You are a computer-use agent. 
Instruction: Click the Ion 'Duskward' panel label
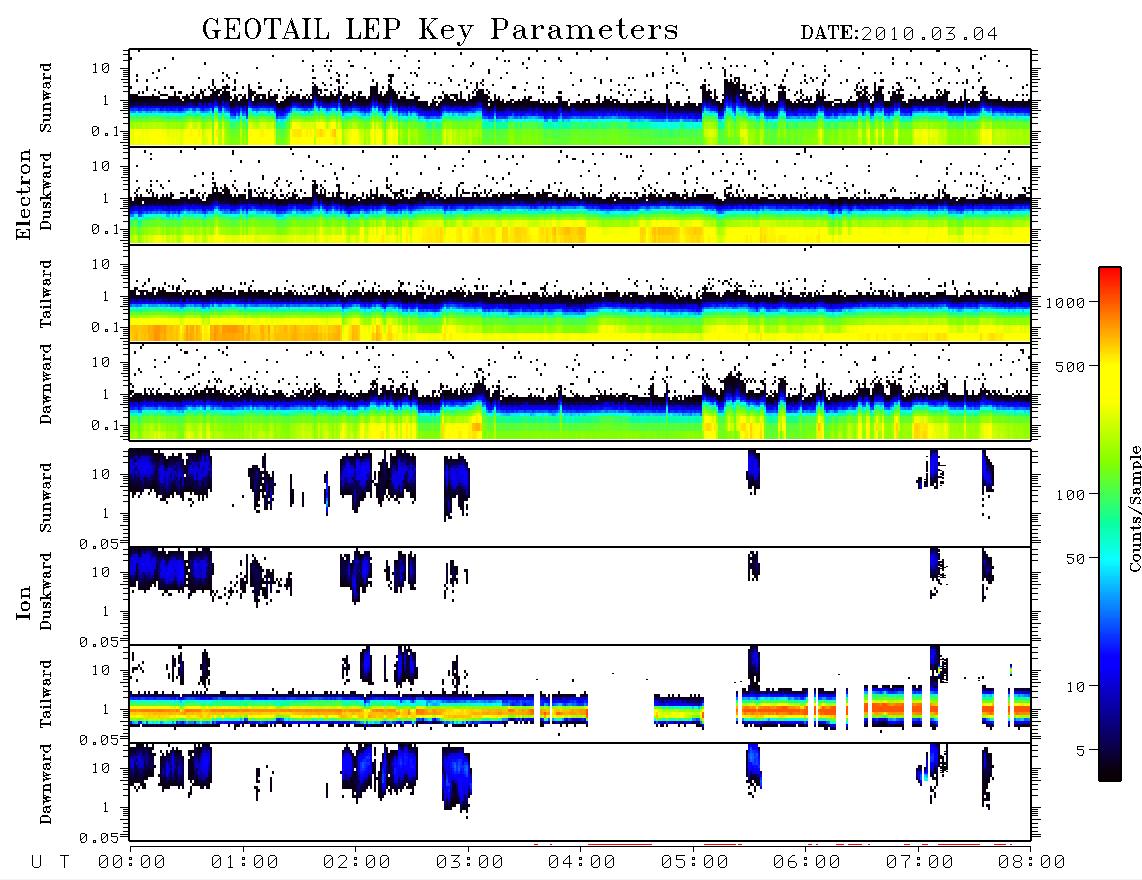point(46,591)
